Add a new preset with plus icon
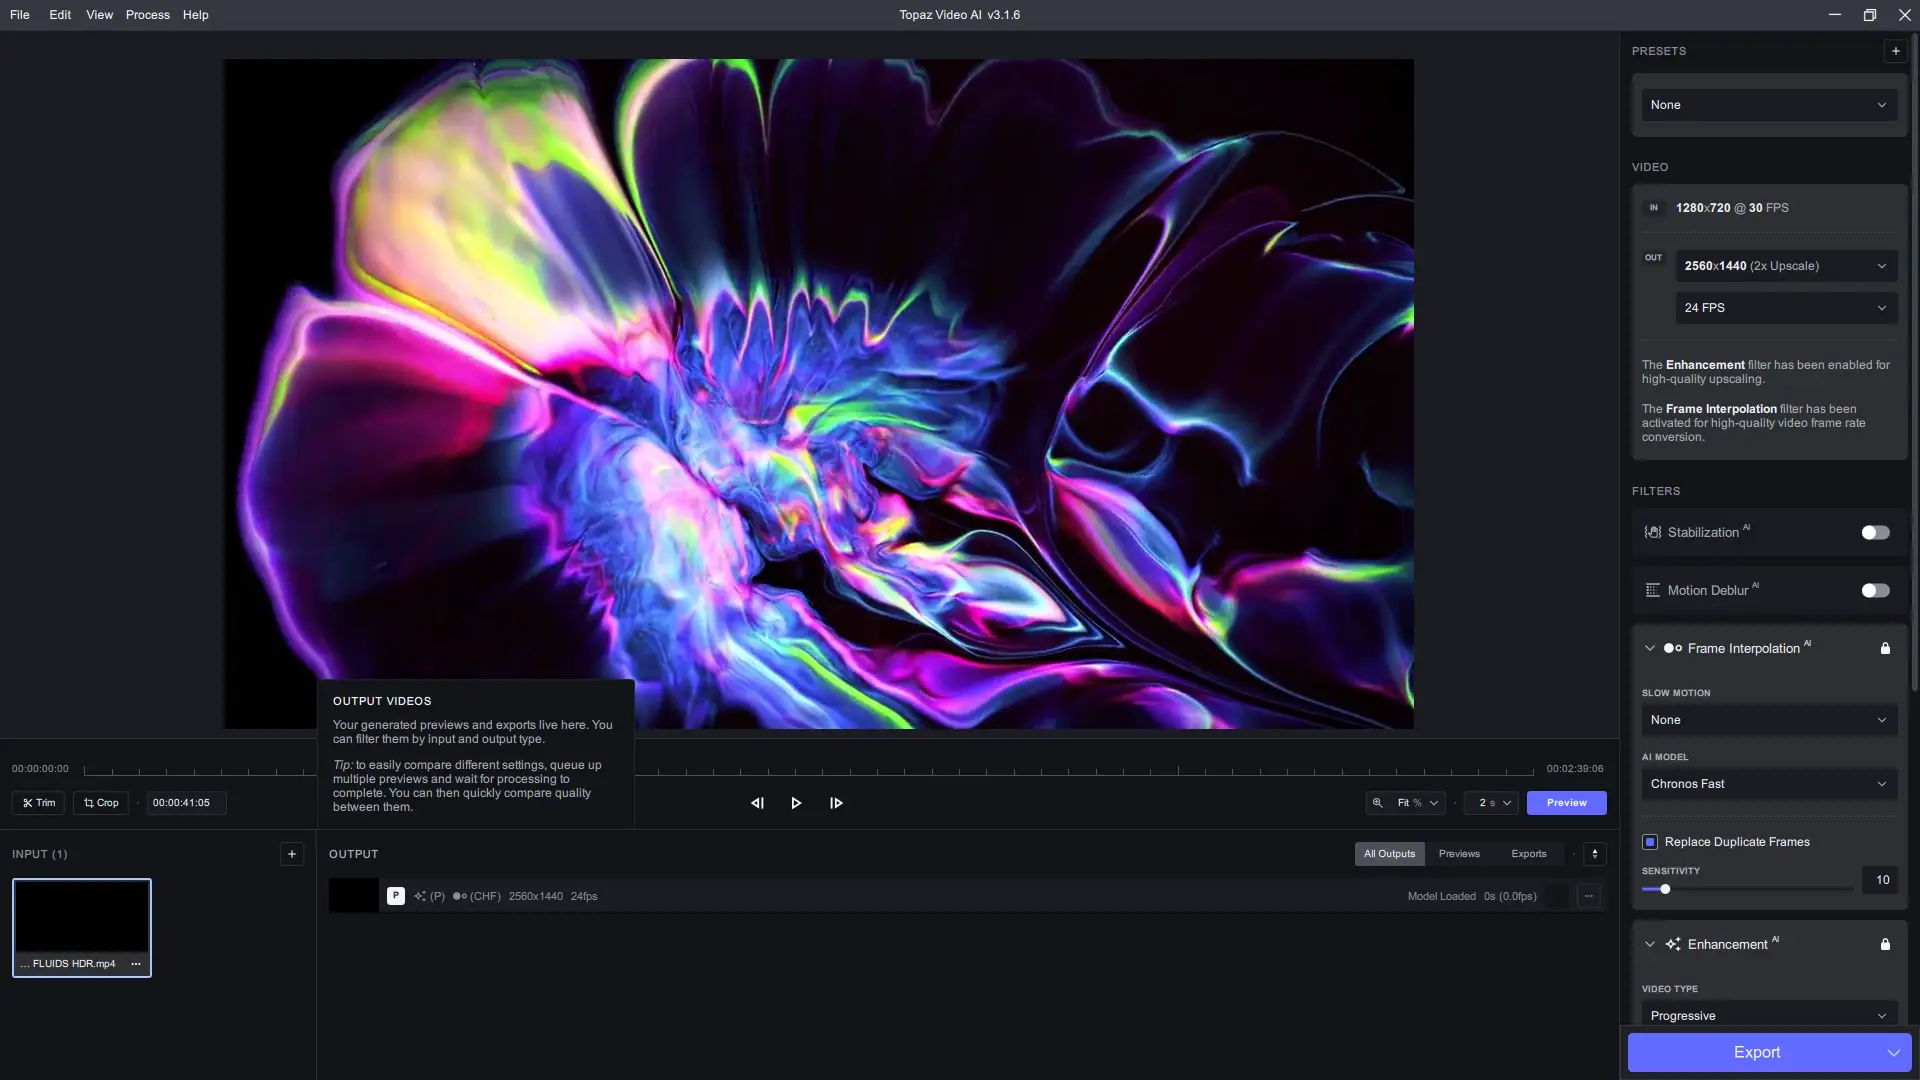Image resolution: width=1920 pixels, height=1080 pixels. pos(1895,51)
